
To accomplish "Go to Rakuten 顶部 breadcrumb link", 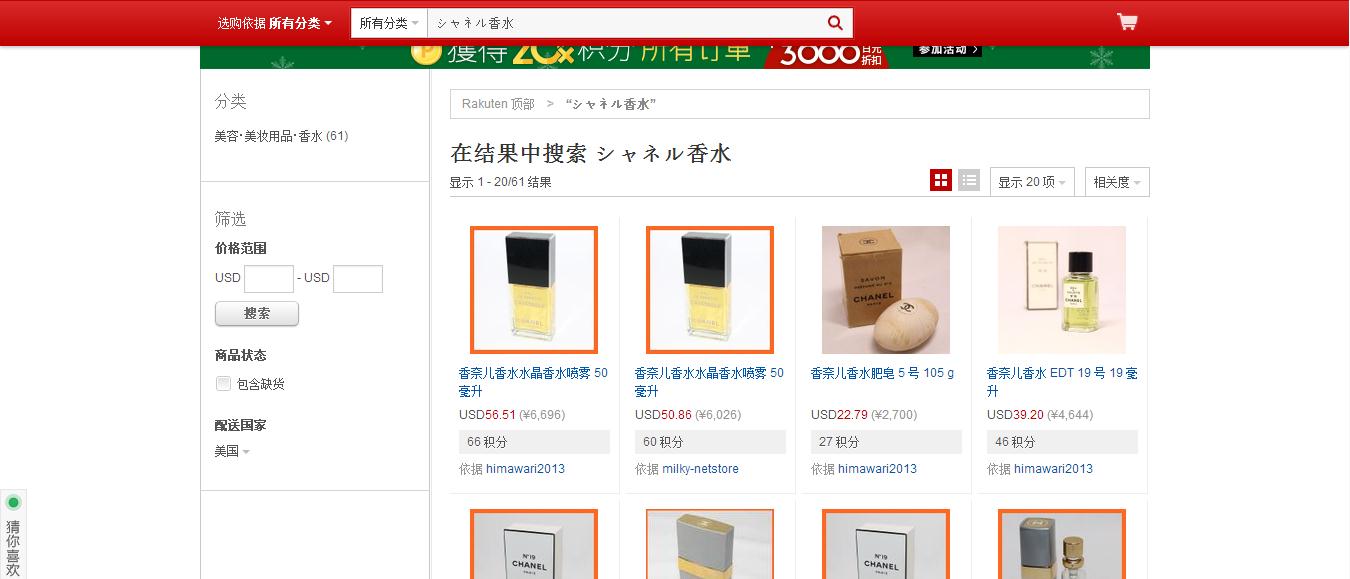I will 498,104.
